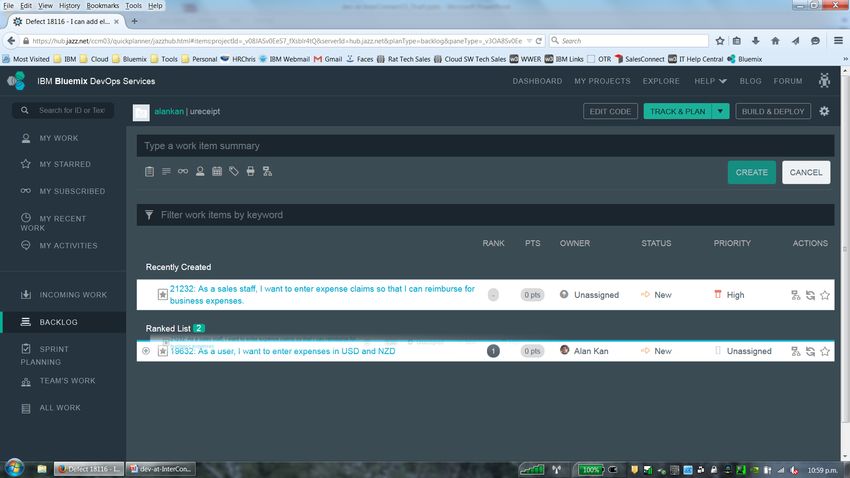The height and width of the screenshot is (478, 850).
Task: Click the printer-like icon in toolbar
Action: (250, 171)
